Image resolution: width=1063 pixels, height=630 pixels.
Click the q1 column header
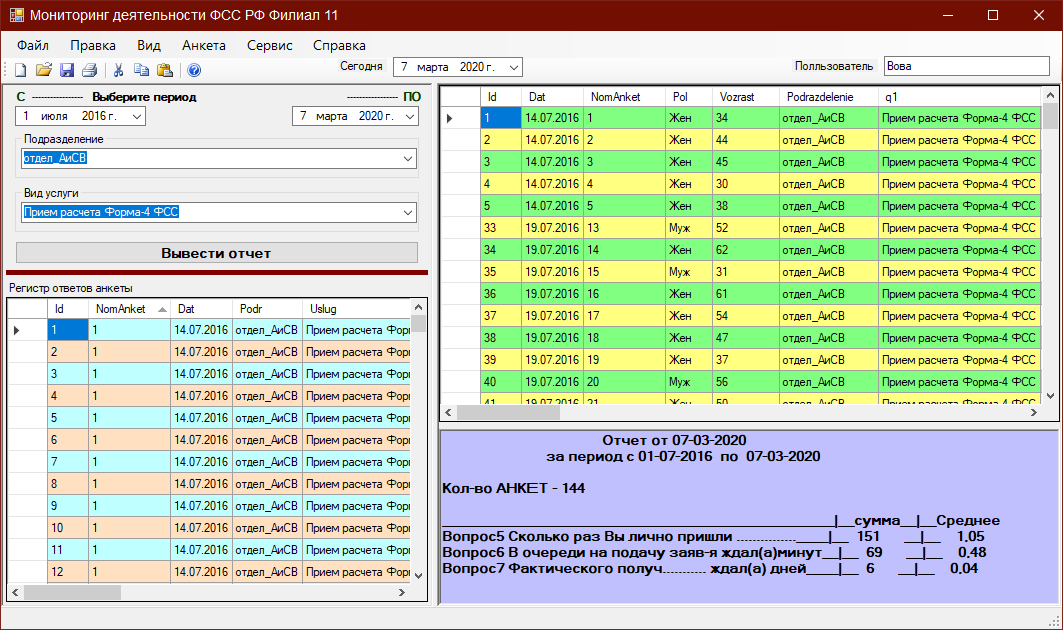(x=959, y=97)
